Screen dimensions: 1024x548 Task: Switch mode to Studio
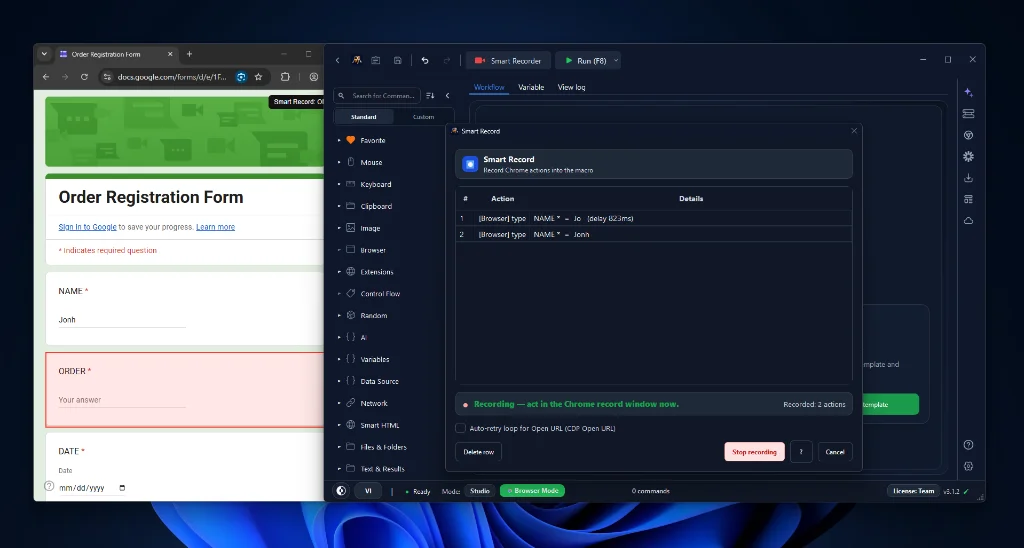(x=479, y=491)
